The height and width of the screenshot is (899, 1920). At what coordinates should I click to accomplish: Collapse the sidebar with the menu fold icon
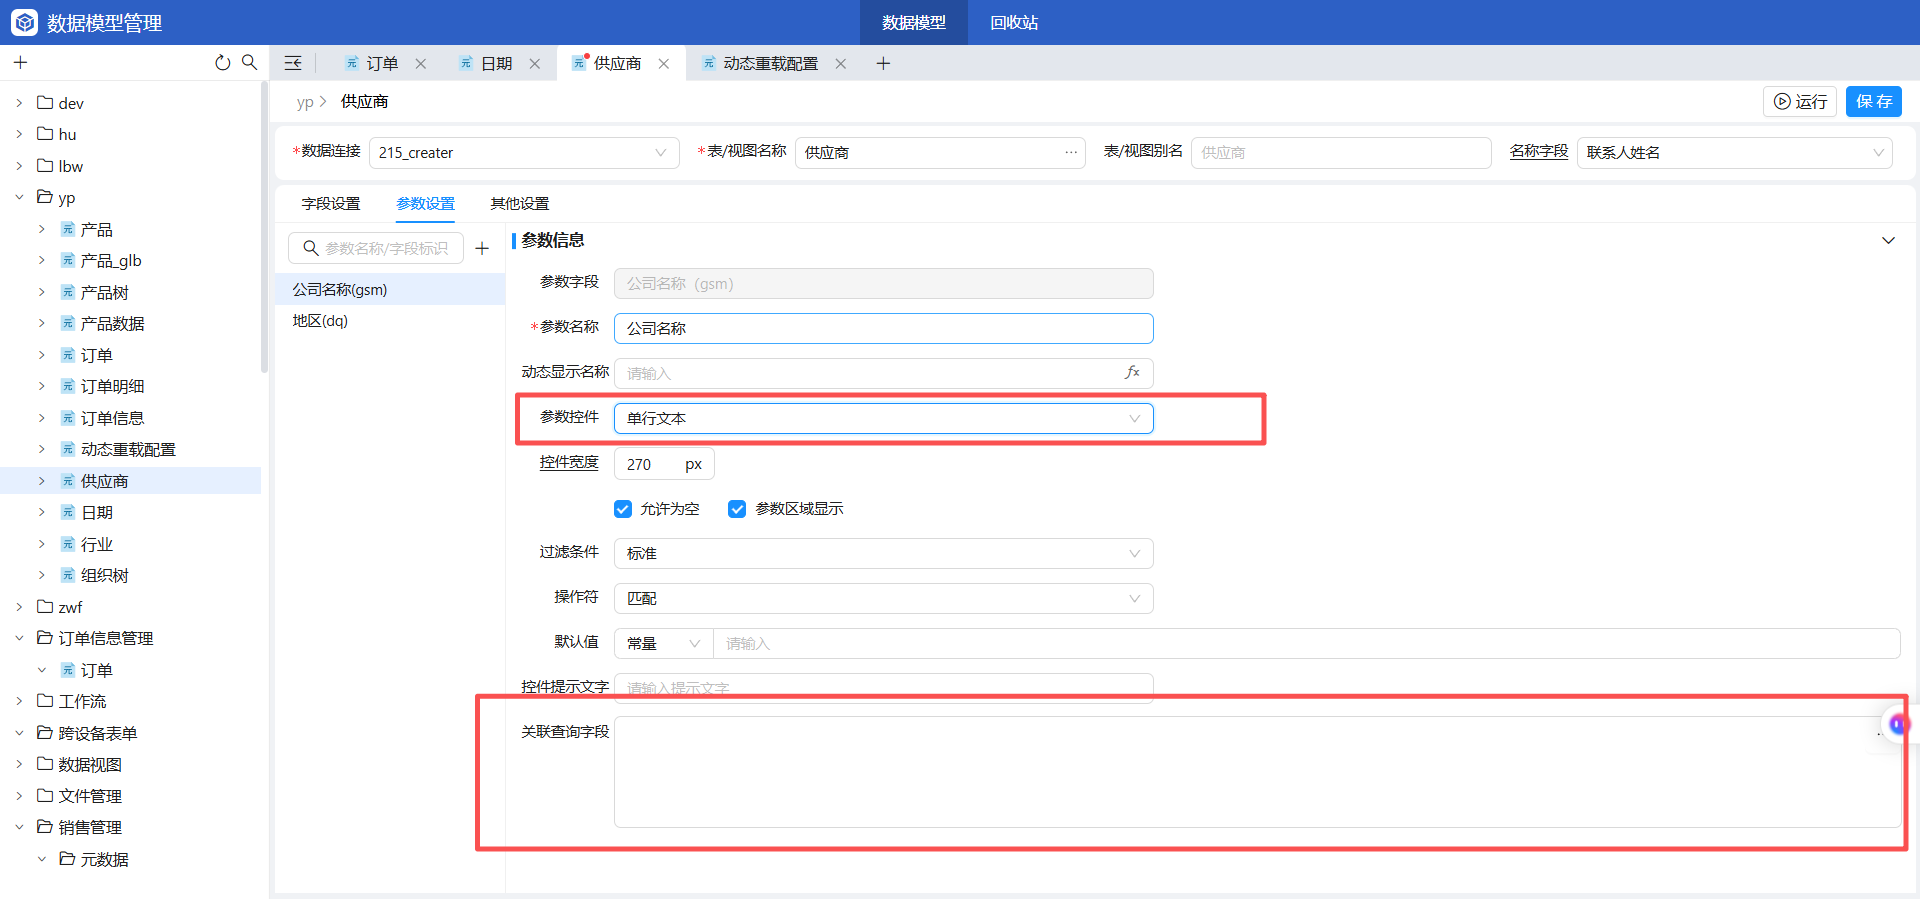pos(293,63)
